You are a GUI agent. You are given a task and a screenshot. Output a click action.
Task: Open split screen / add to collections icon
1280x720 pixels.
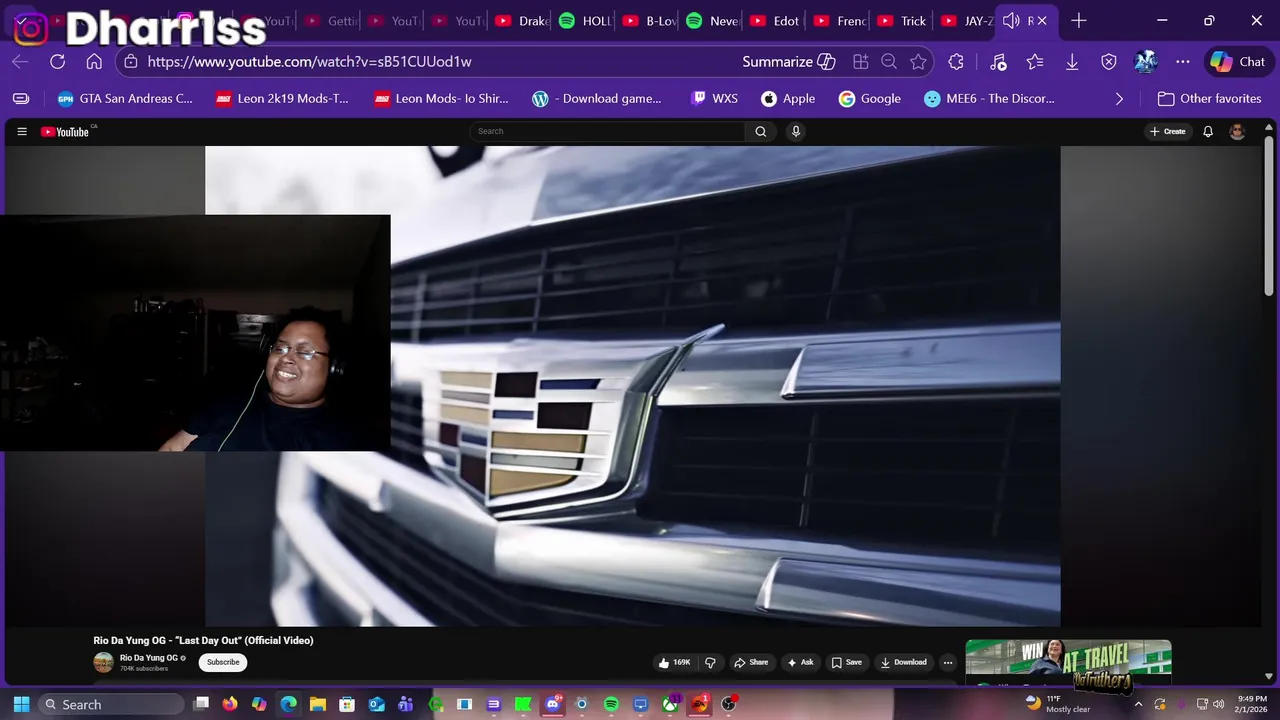[x=860, y=62]
